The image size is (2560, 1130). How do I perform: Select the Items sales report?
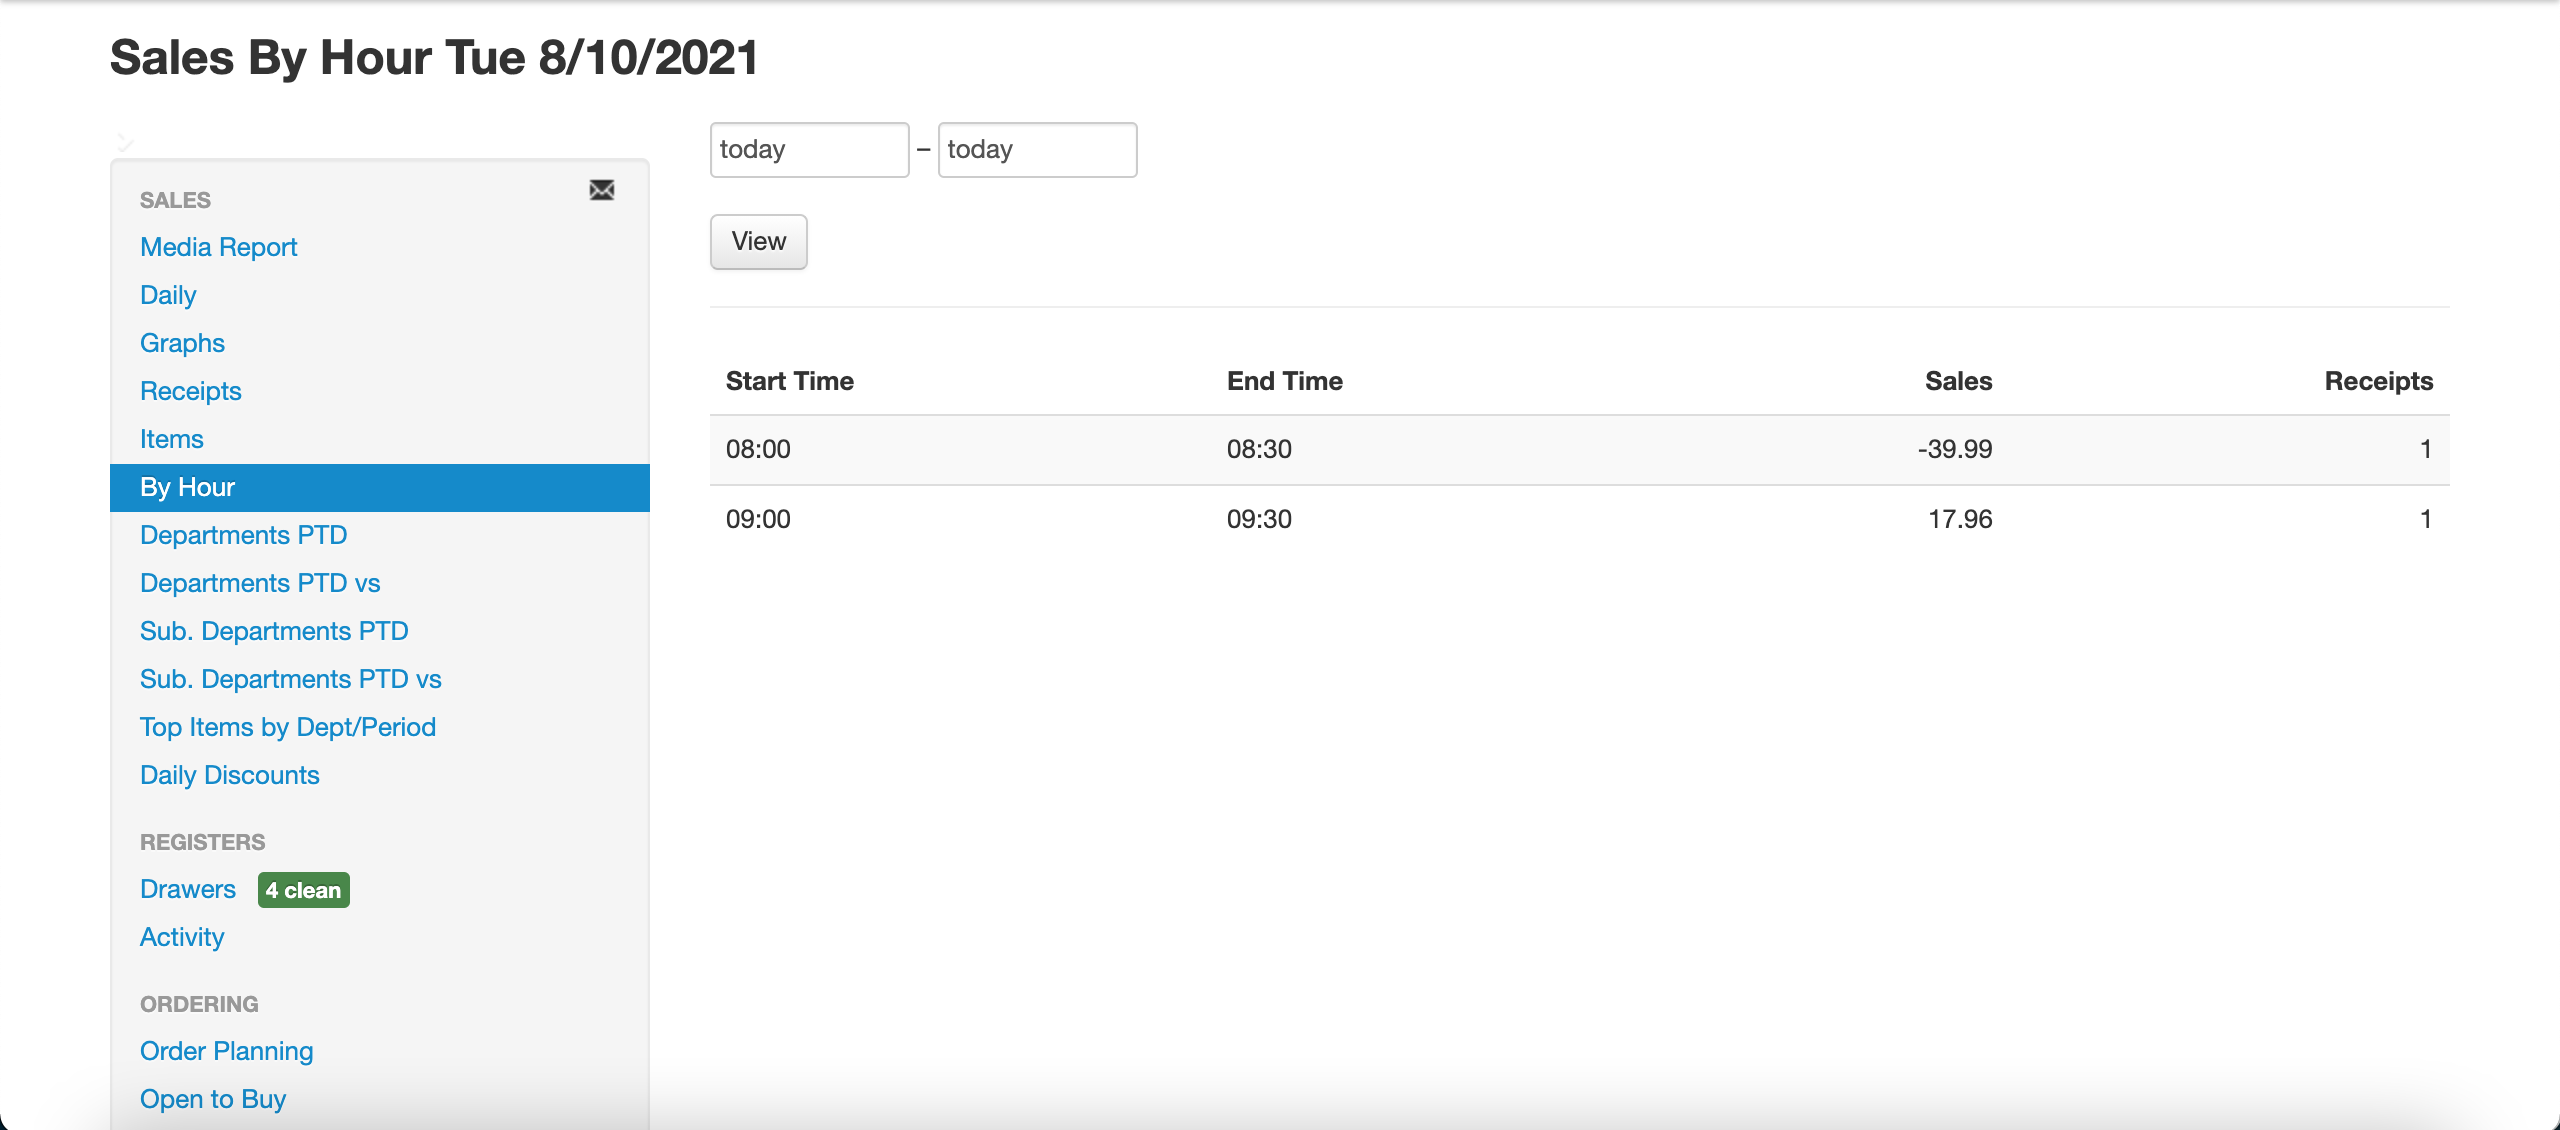click(x=171, y=439)
